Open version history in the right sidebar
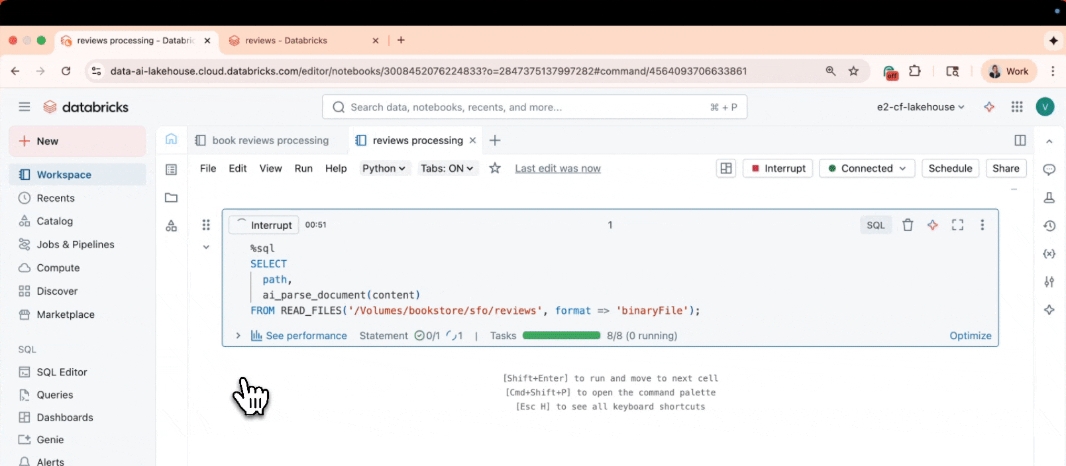The width and height of the screenshot is (1066, 466). click(x=1049, y=226)
